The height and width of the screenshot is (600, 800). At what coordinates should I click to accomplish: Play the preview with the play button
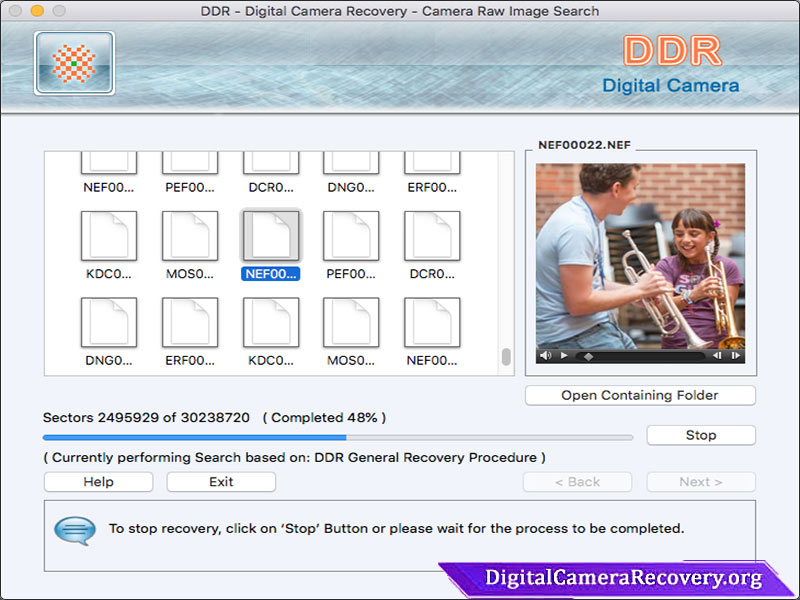pyautogui.click(x=564, y=356)
